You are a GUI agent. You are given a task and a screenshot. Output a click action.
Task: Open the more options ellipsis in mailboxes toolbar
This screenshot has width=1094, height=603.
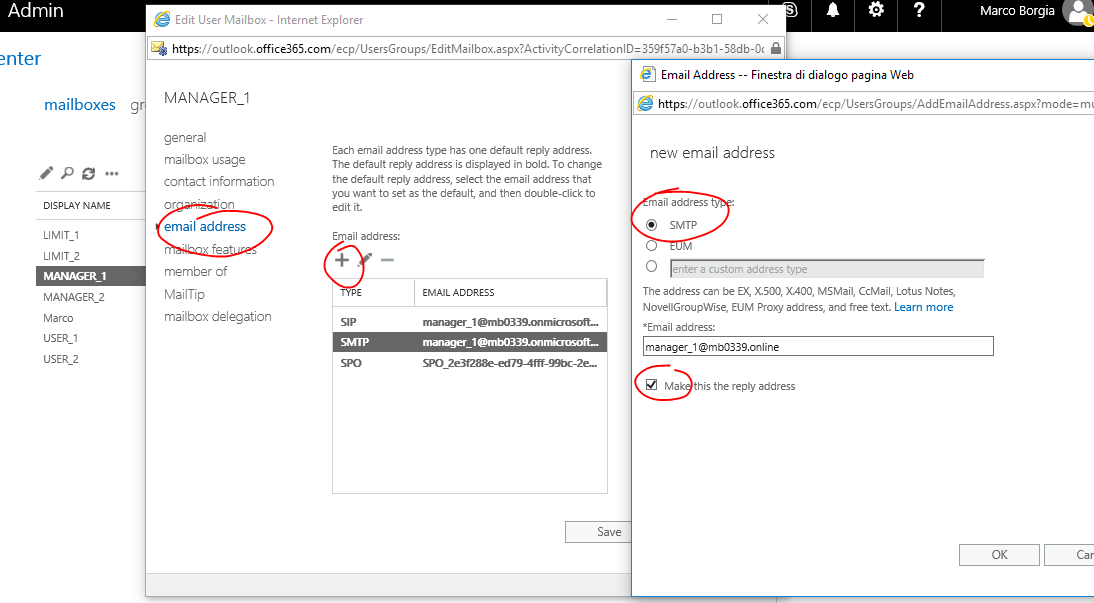tap(112, 174)
